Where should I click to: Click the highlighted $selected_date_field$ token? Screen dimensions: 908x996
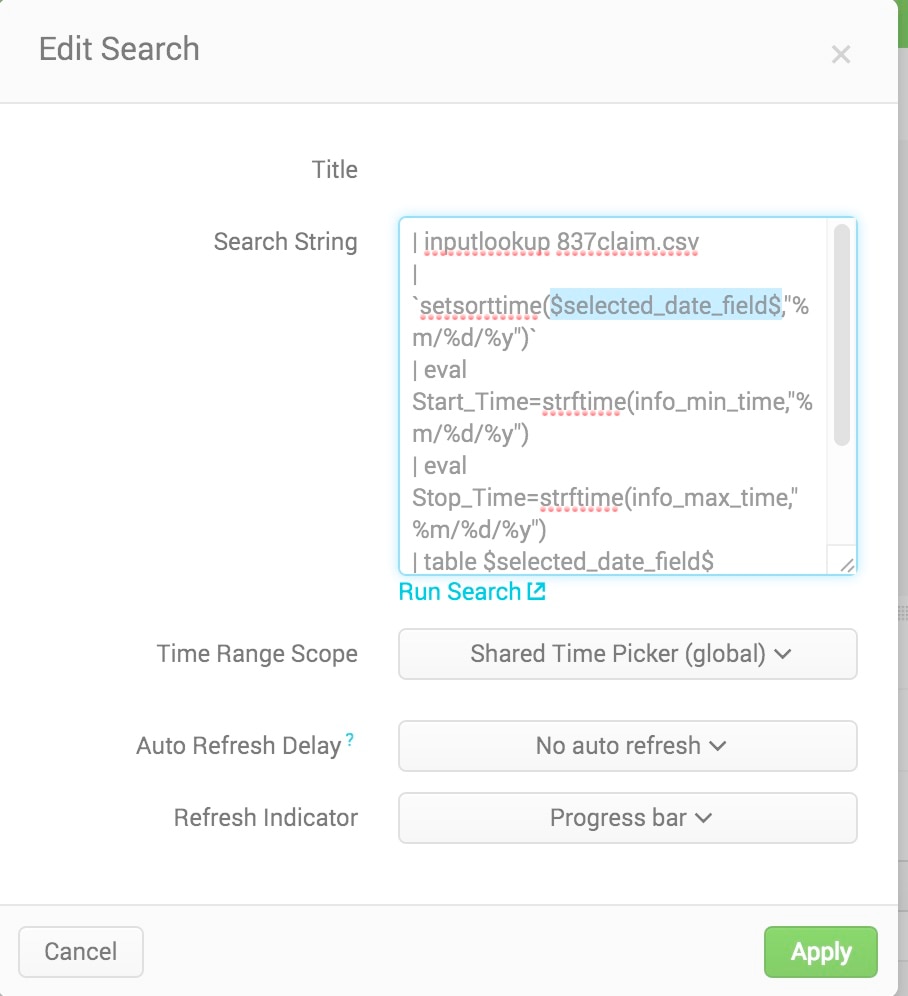tap(666, 306)
